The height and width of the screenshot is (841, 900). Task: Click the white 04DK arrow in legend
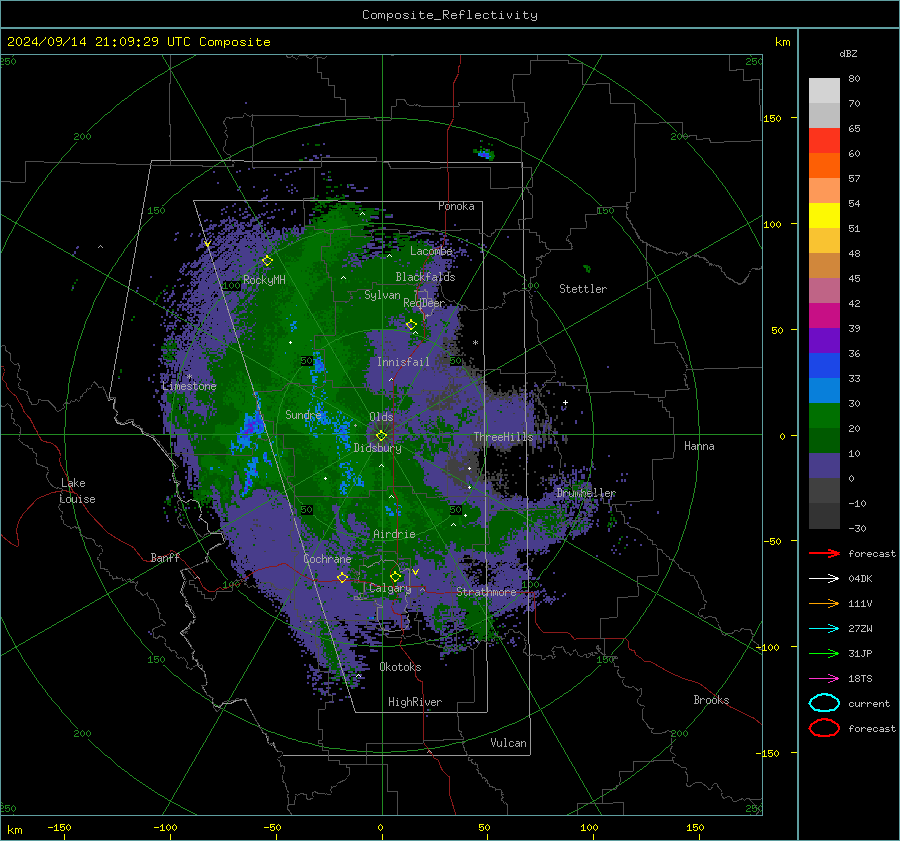tap(824, 578)
